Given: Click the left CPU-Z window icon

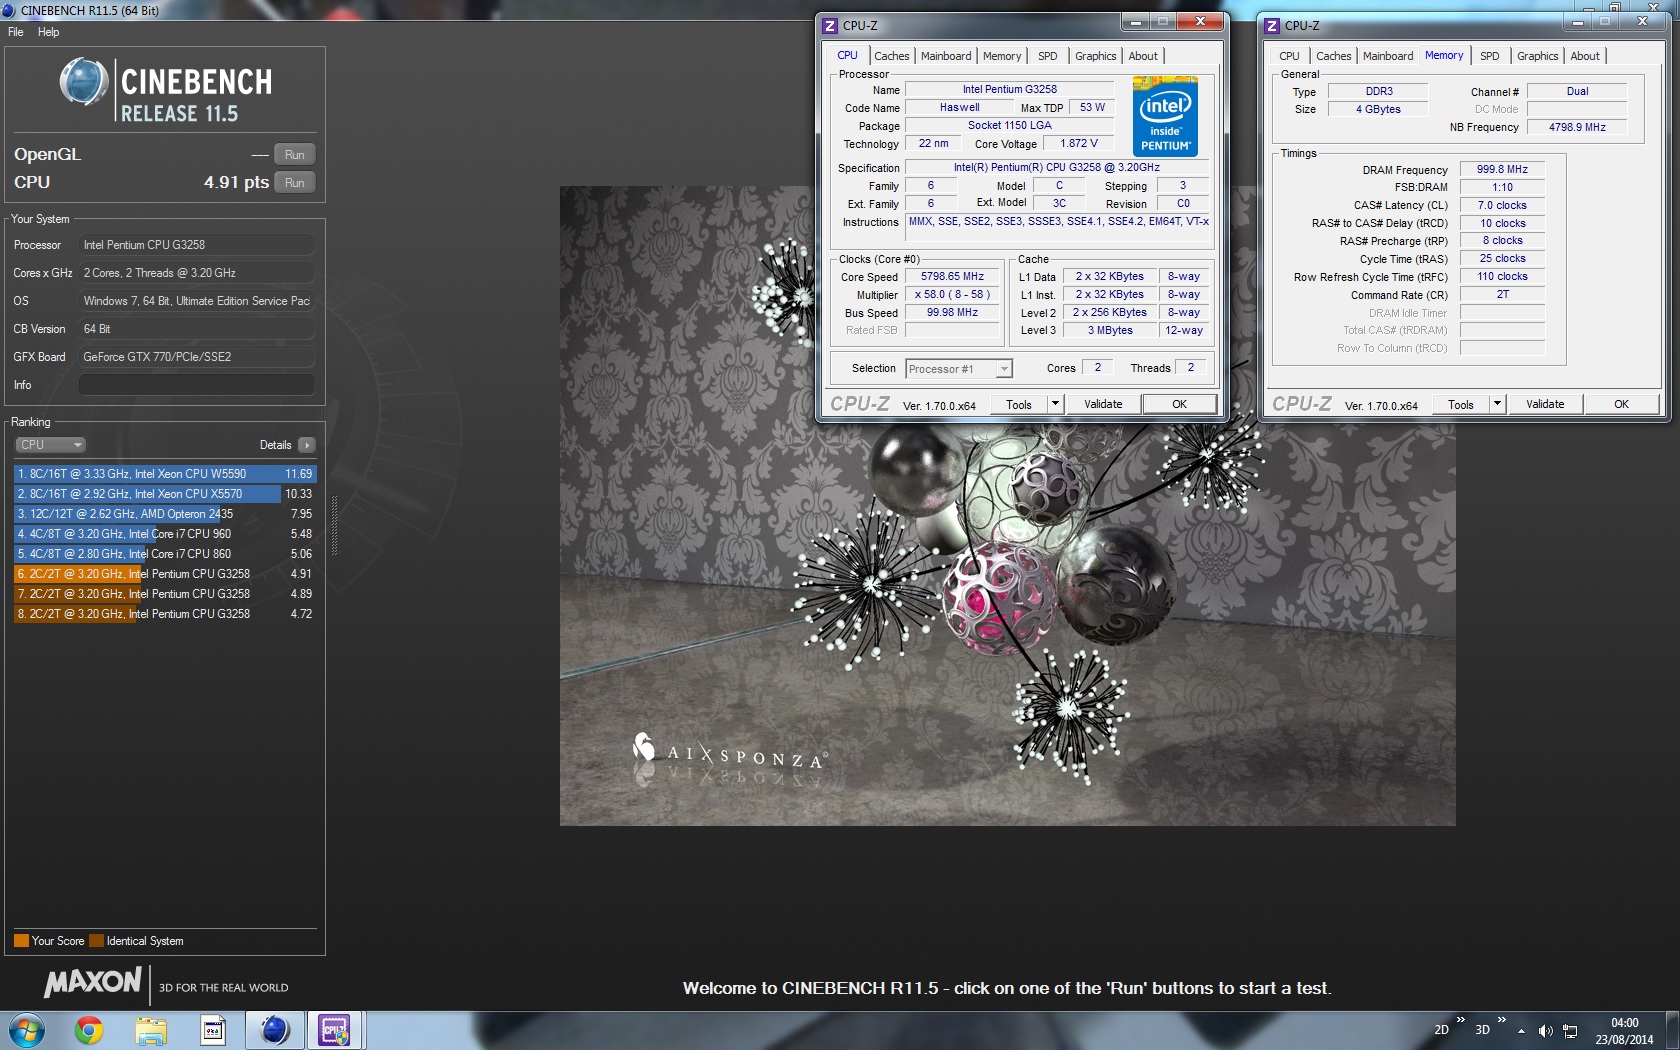Looking at the screenshot, I should 830,26.
